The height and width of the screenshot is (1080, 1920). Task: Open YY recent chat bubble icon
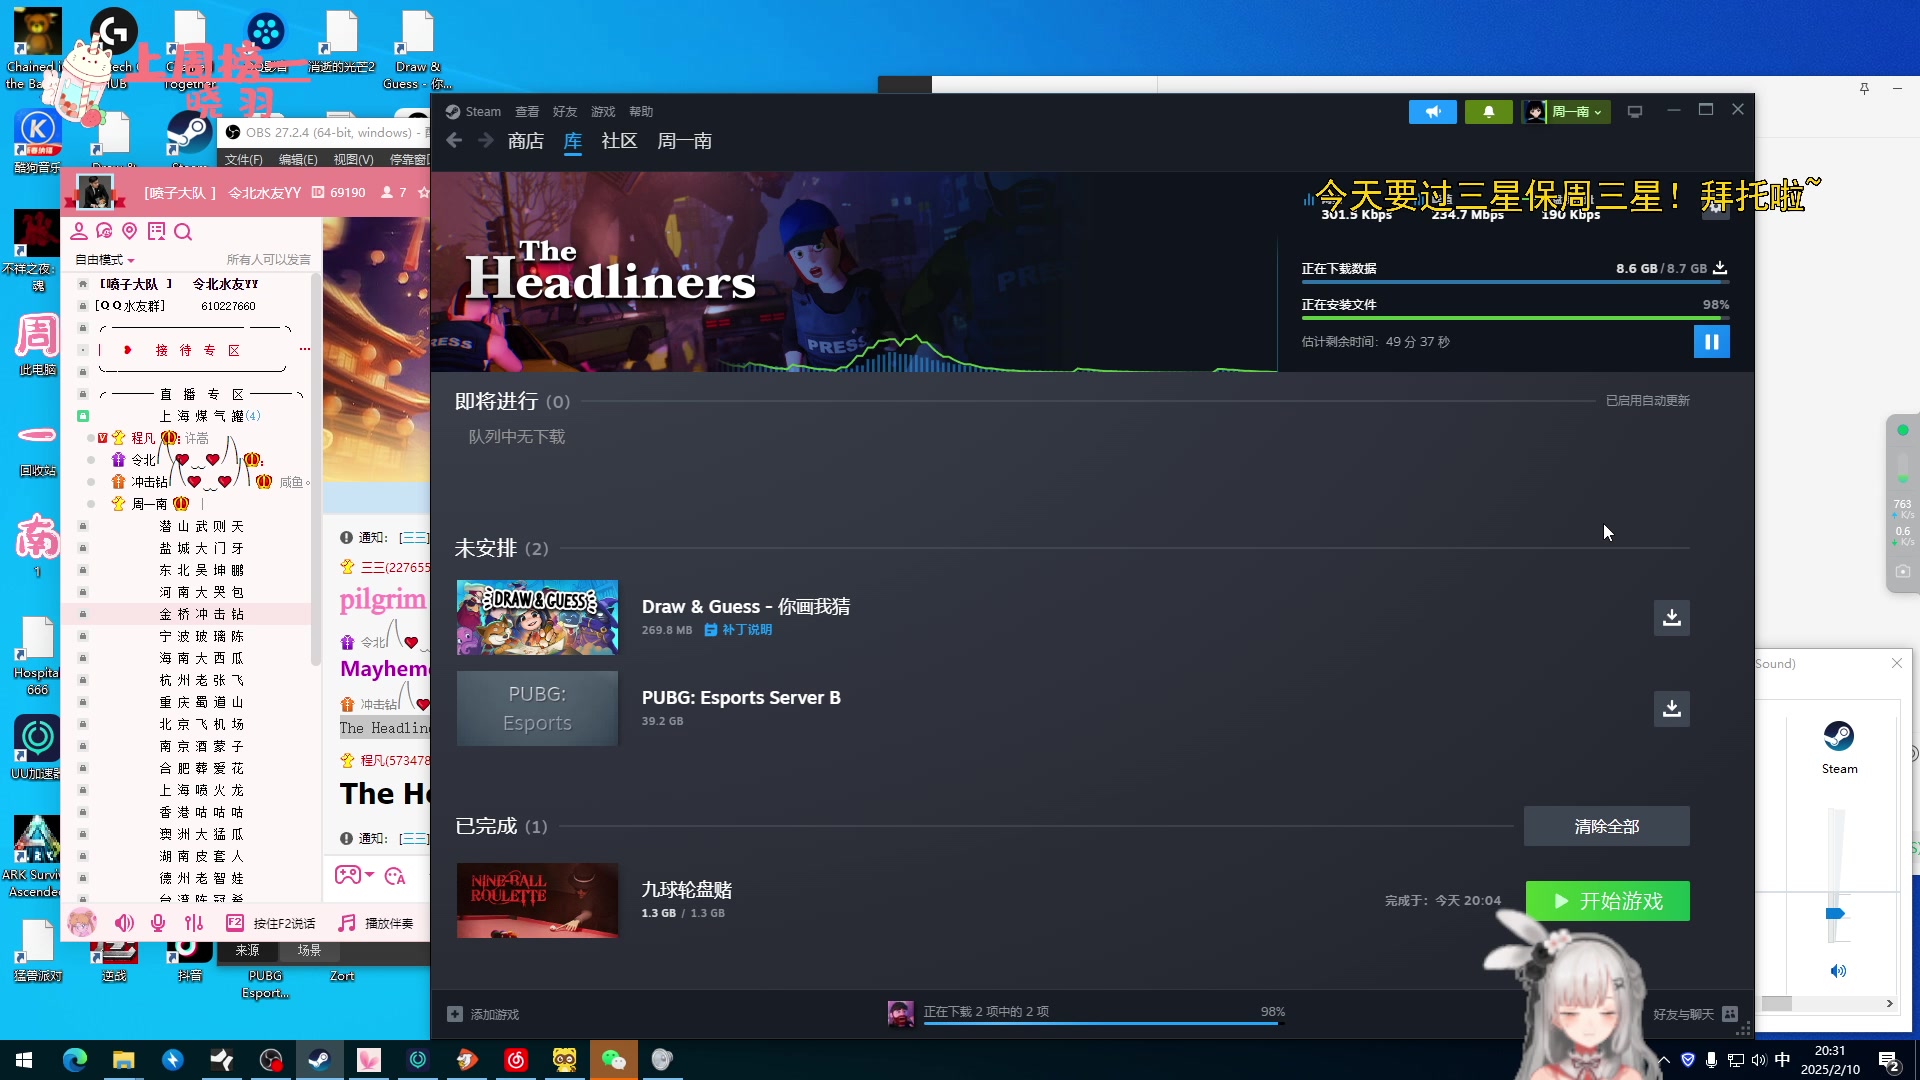pos(104,232)
